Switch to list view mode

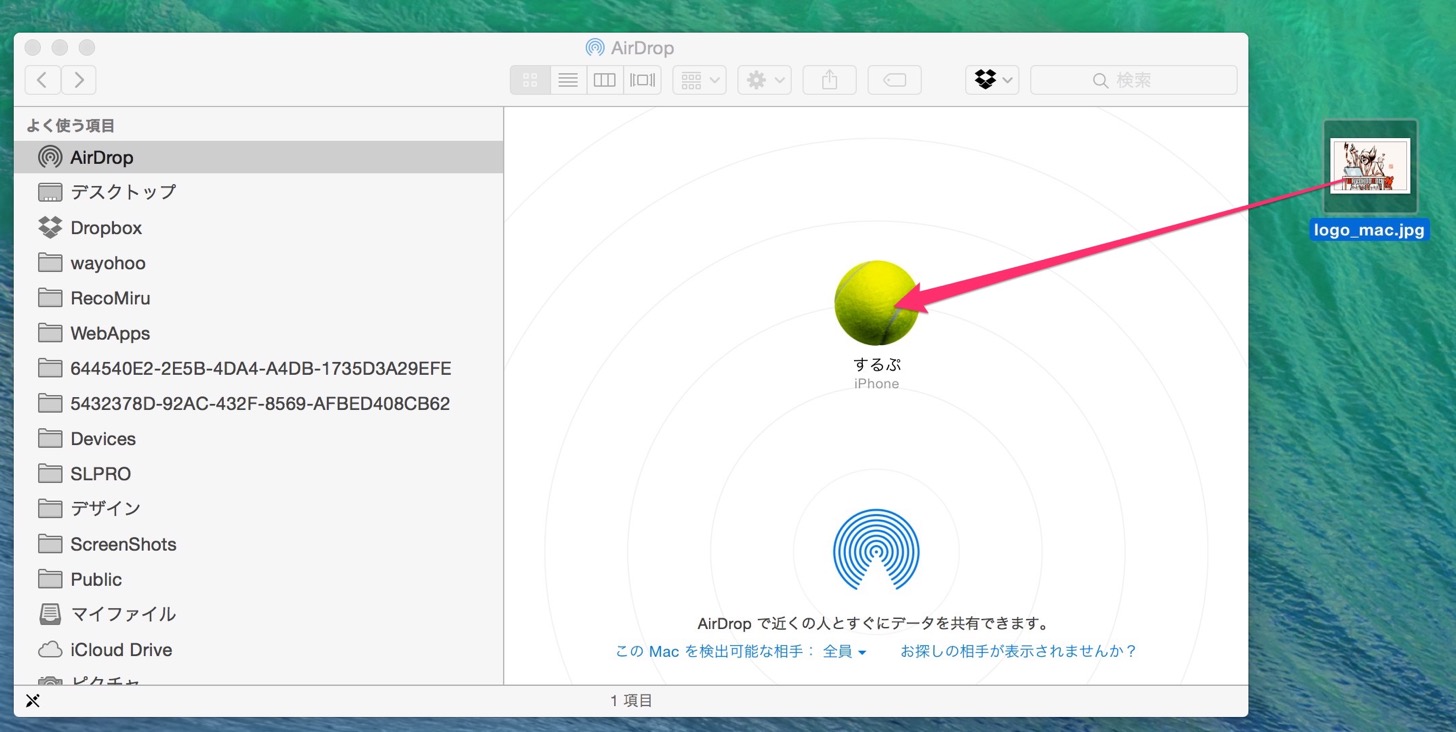tap(567, 80)
